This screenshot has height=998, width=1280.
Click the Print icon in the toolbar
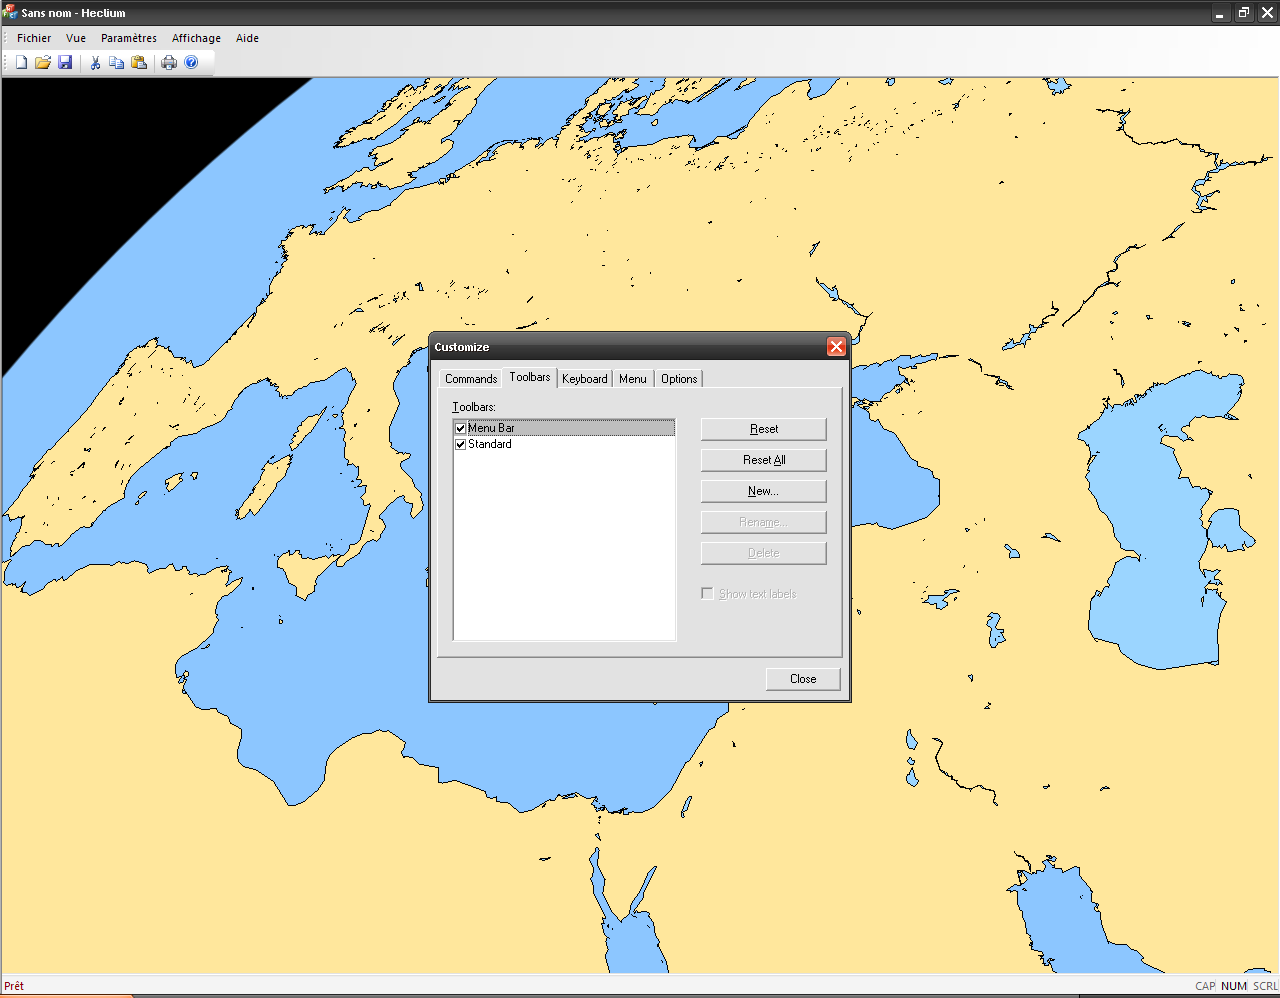coord(169,63)
